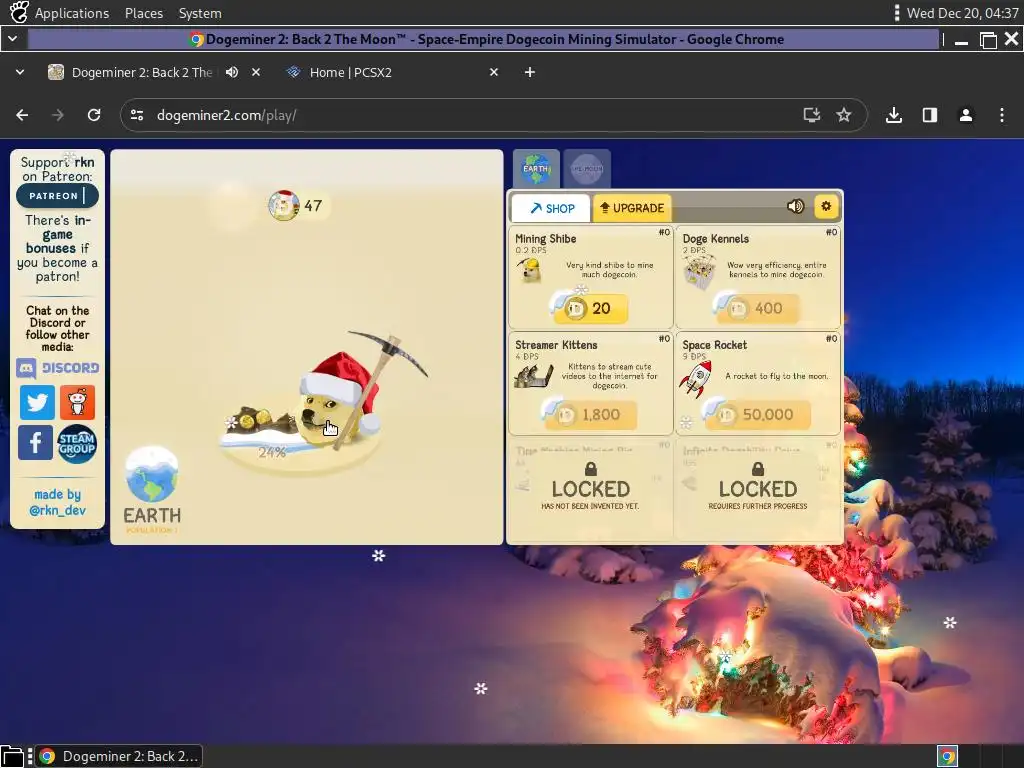Open Chrome's three-dot menu
The width and height of the screenshot is (1024, 768).
1002,116
